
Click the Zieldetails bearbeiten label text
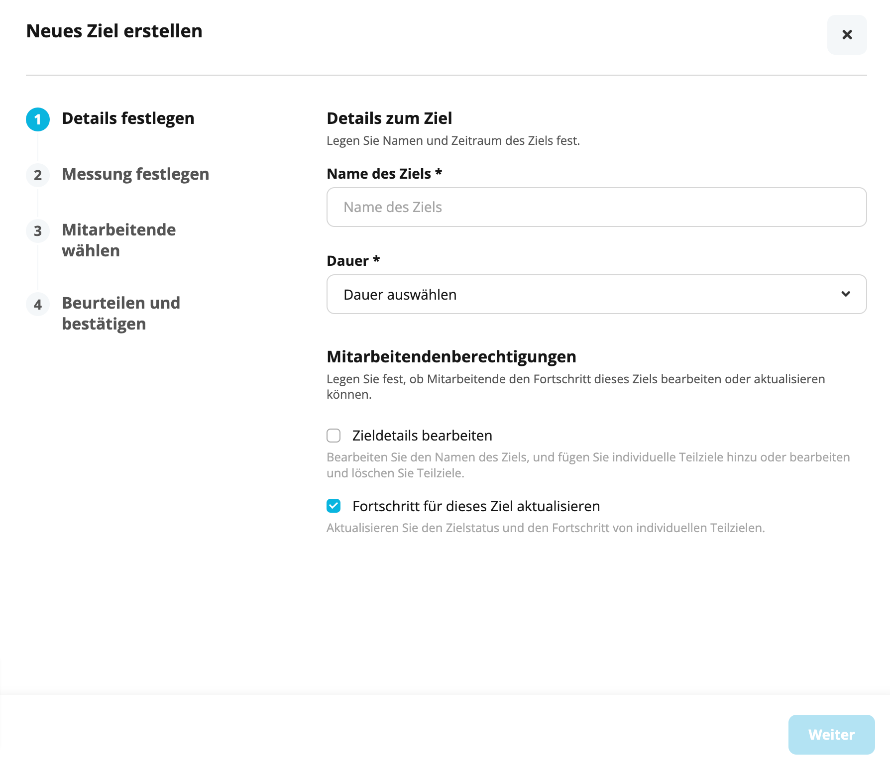coord(422,436)
